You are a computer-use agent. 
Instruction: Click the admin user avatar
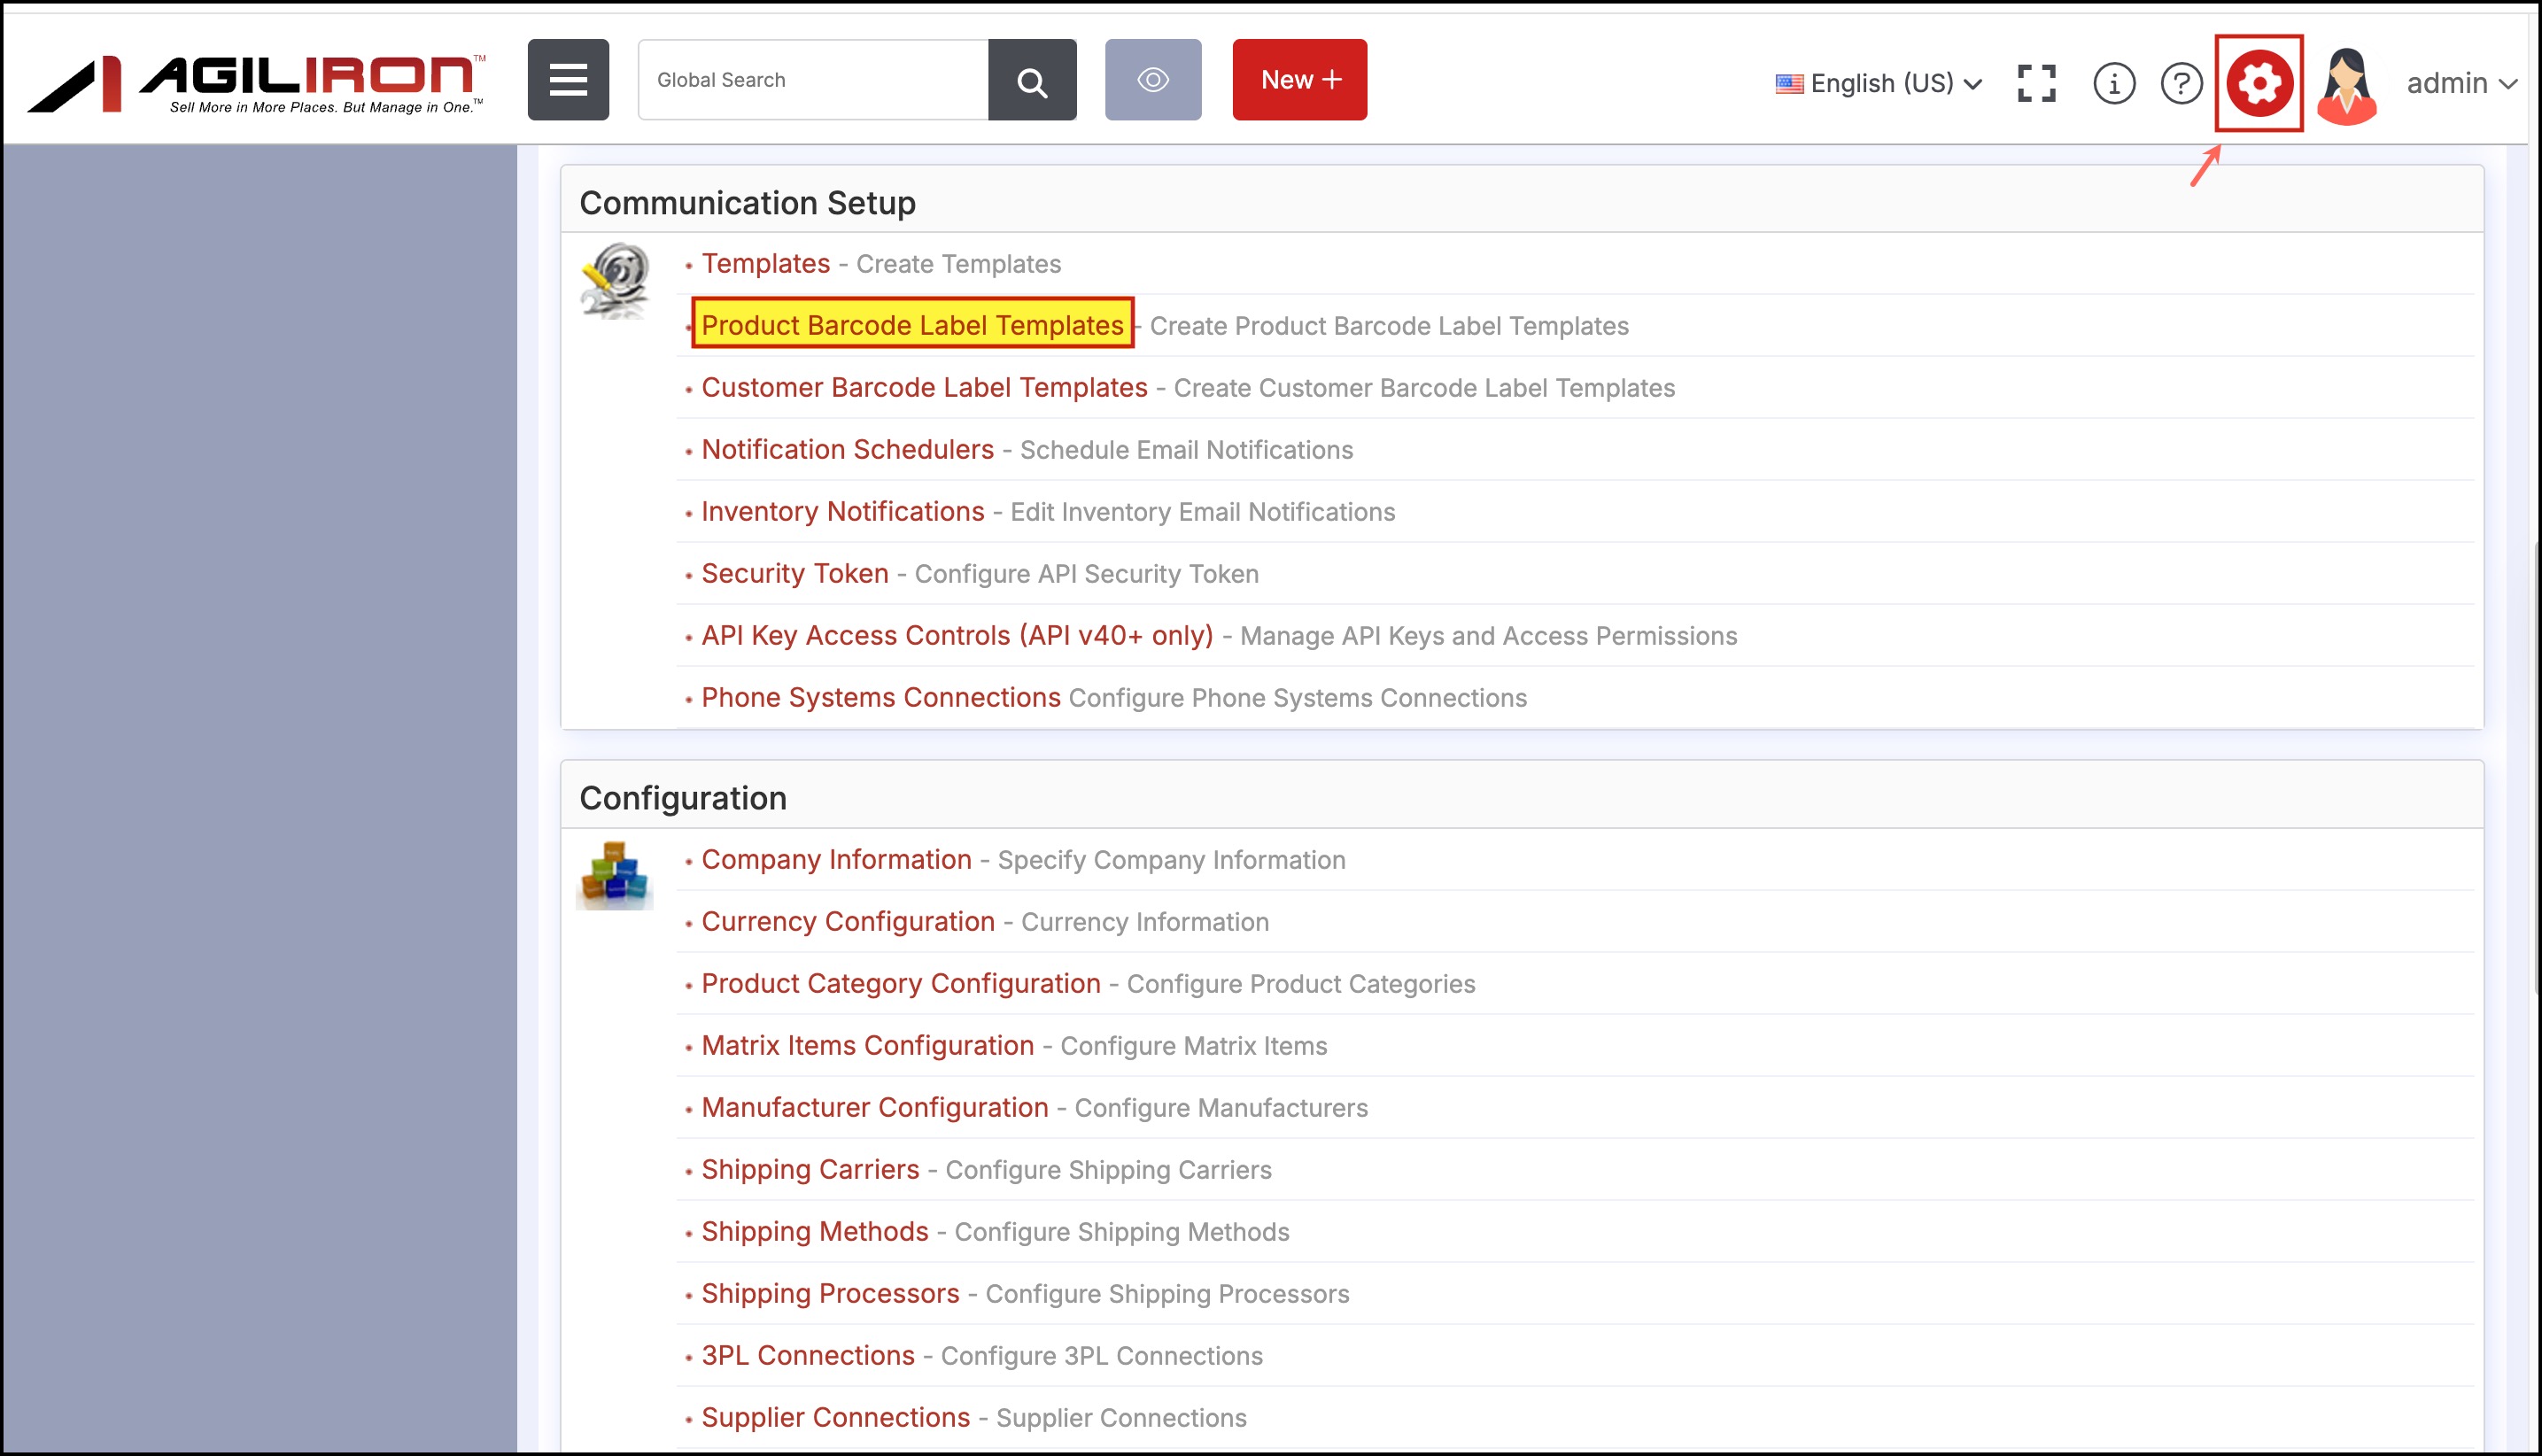click(2346, 85)
